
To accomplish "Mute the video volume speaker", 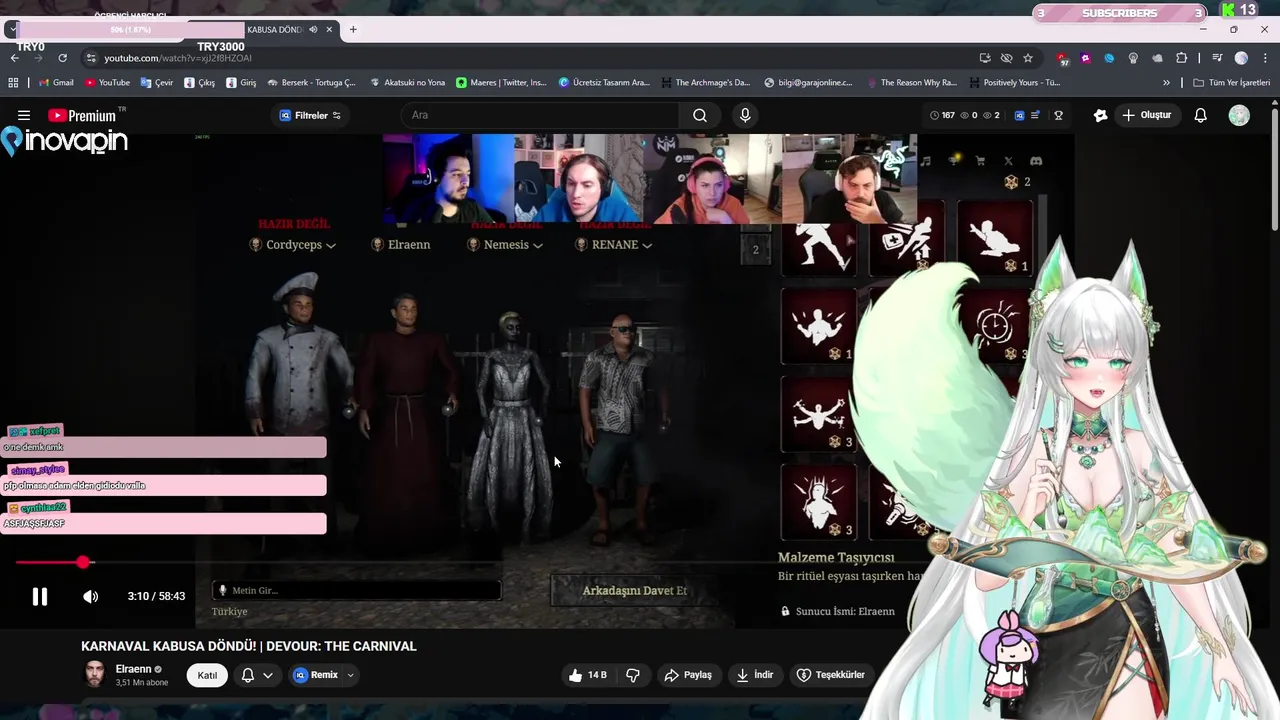I will coord(90,596).
